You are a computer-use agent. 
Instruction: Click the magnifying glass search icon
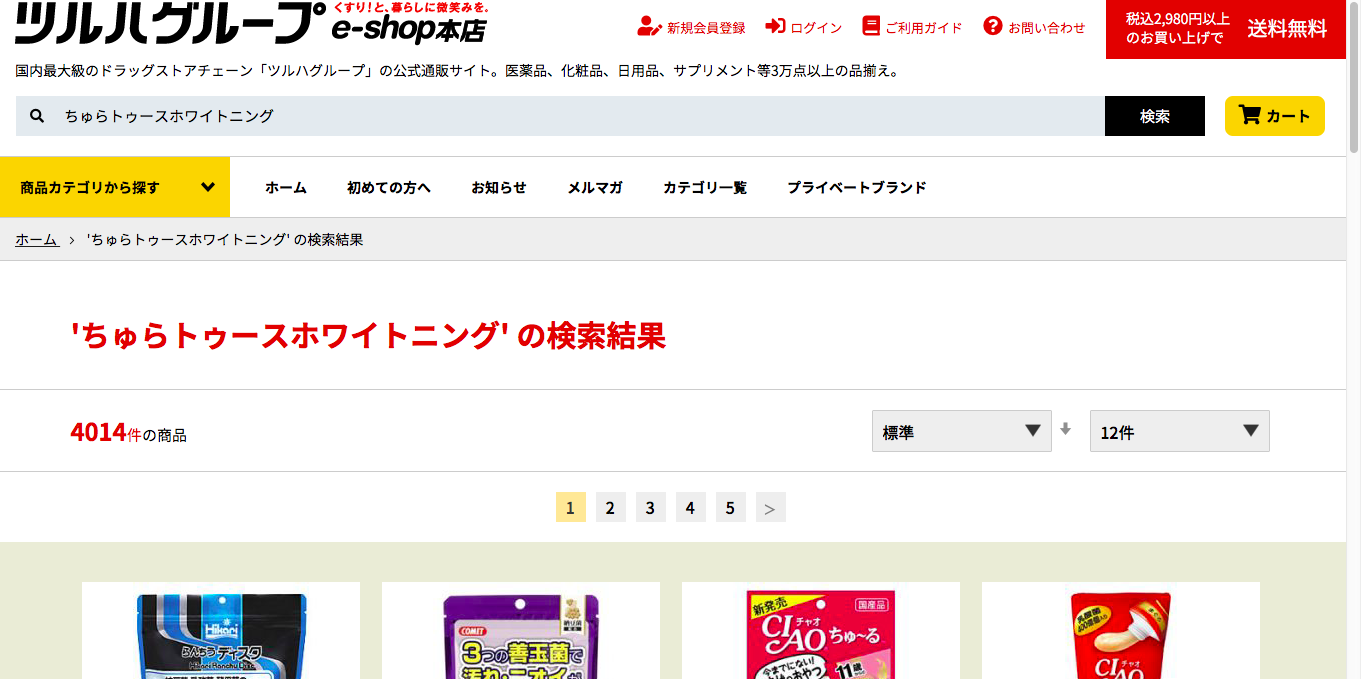(x=37, y=116)
